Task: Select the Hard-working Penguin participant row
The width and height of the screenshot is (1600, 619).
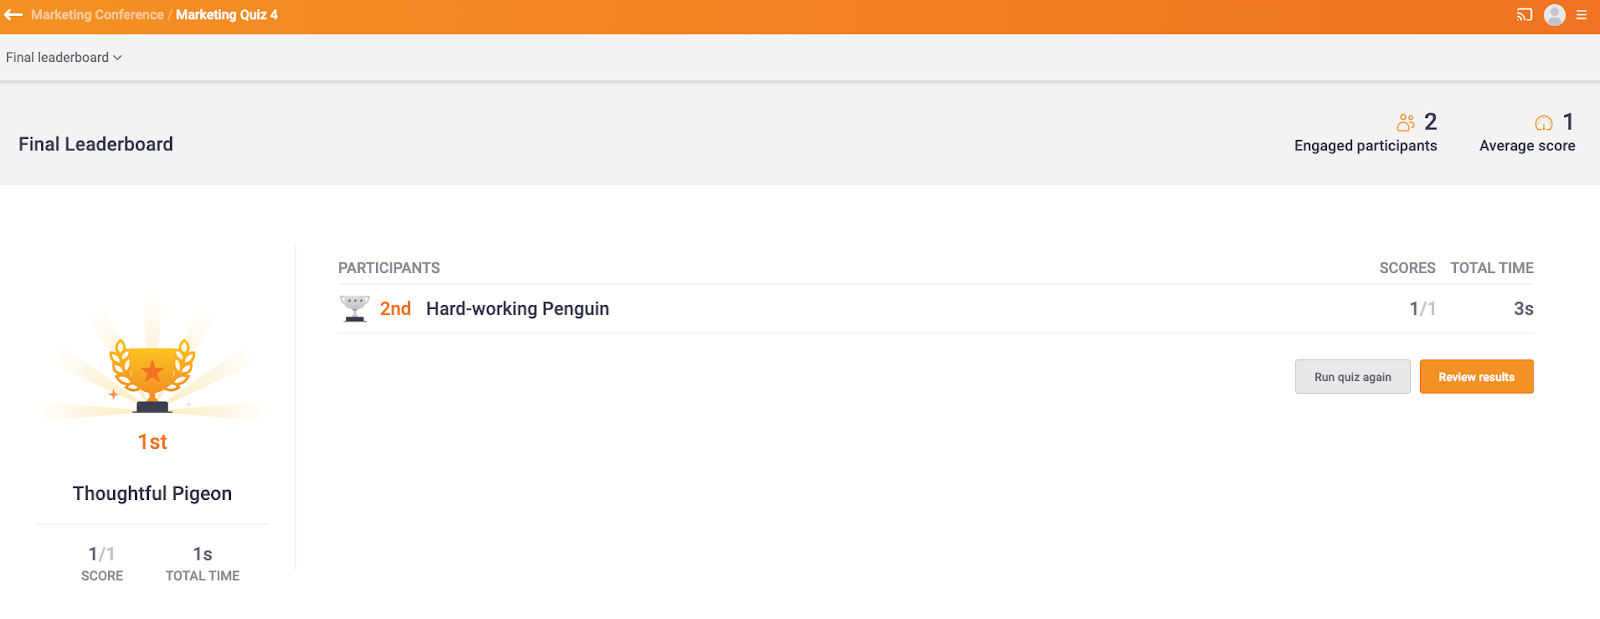Action: click(x=517, y=309)
